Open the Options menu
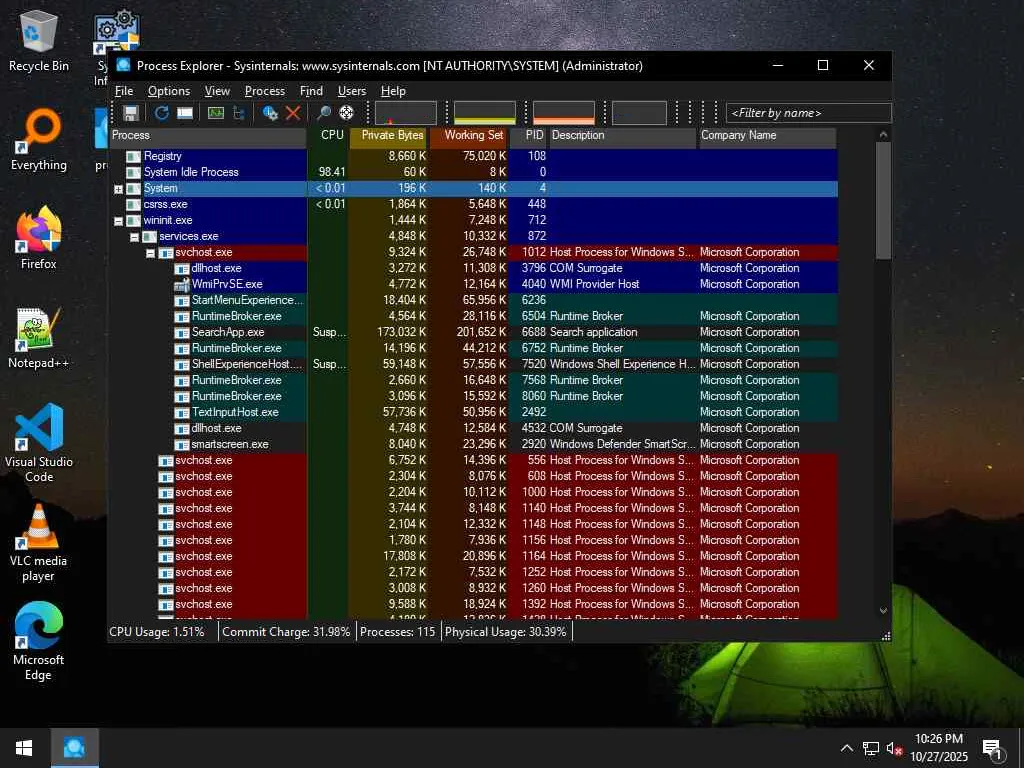This screenshot has width=1024, height=768. [x=168, y=91]
